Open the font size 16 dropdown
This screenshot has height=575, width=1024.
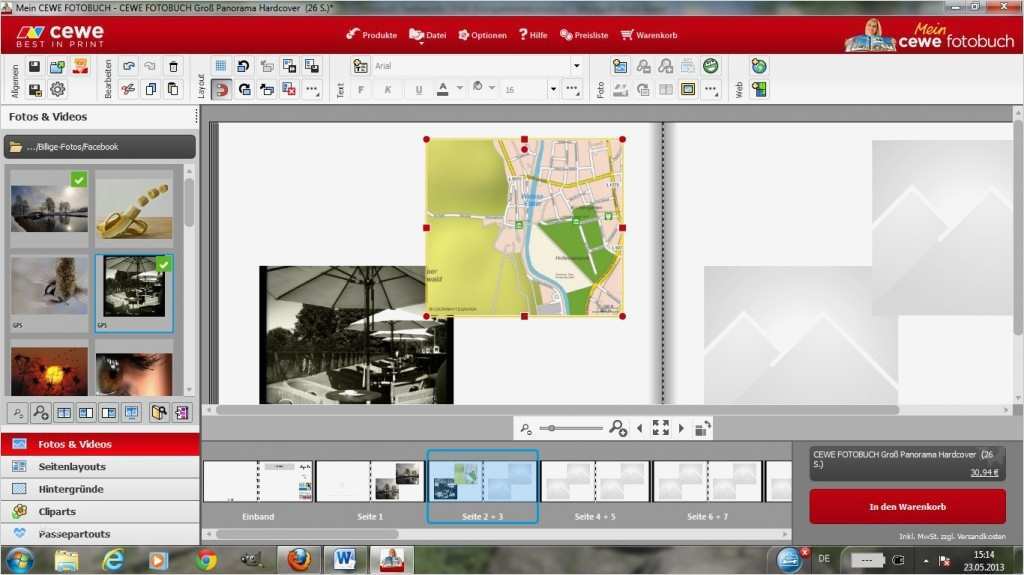[552, 89]
